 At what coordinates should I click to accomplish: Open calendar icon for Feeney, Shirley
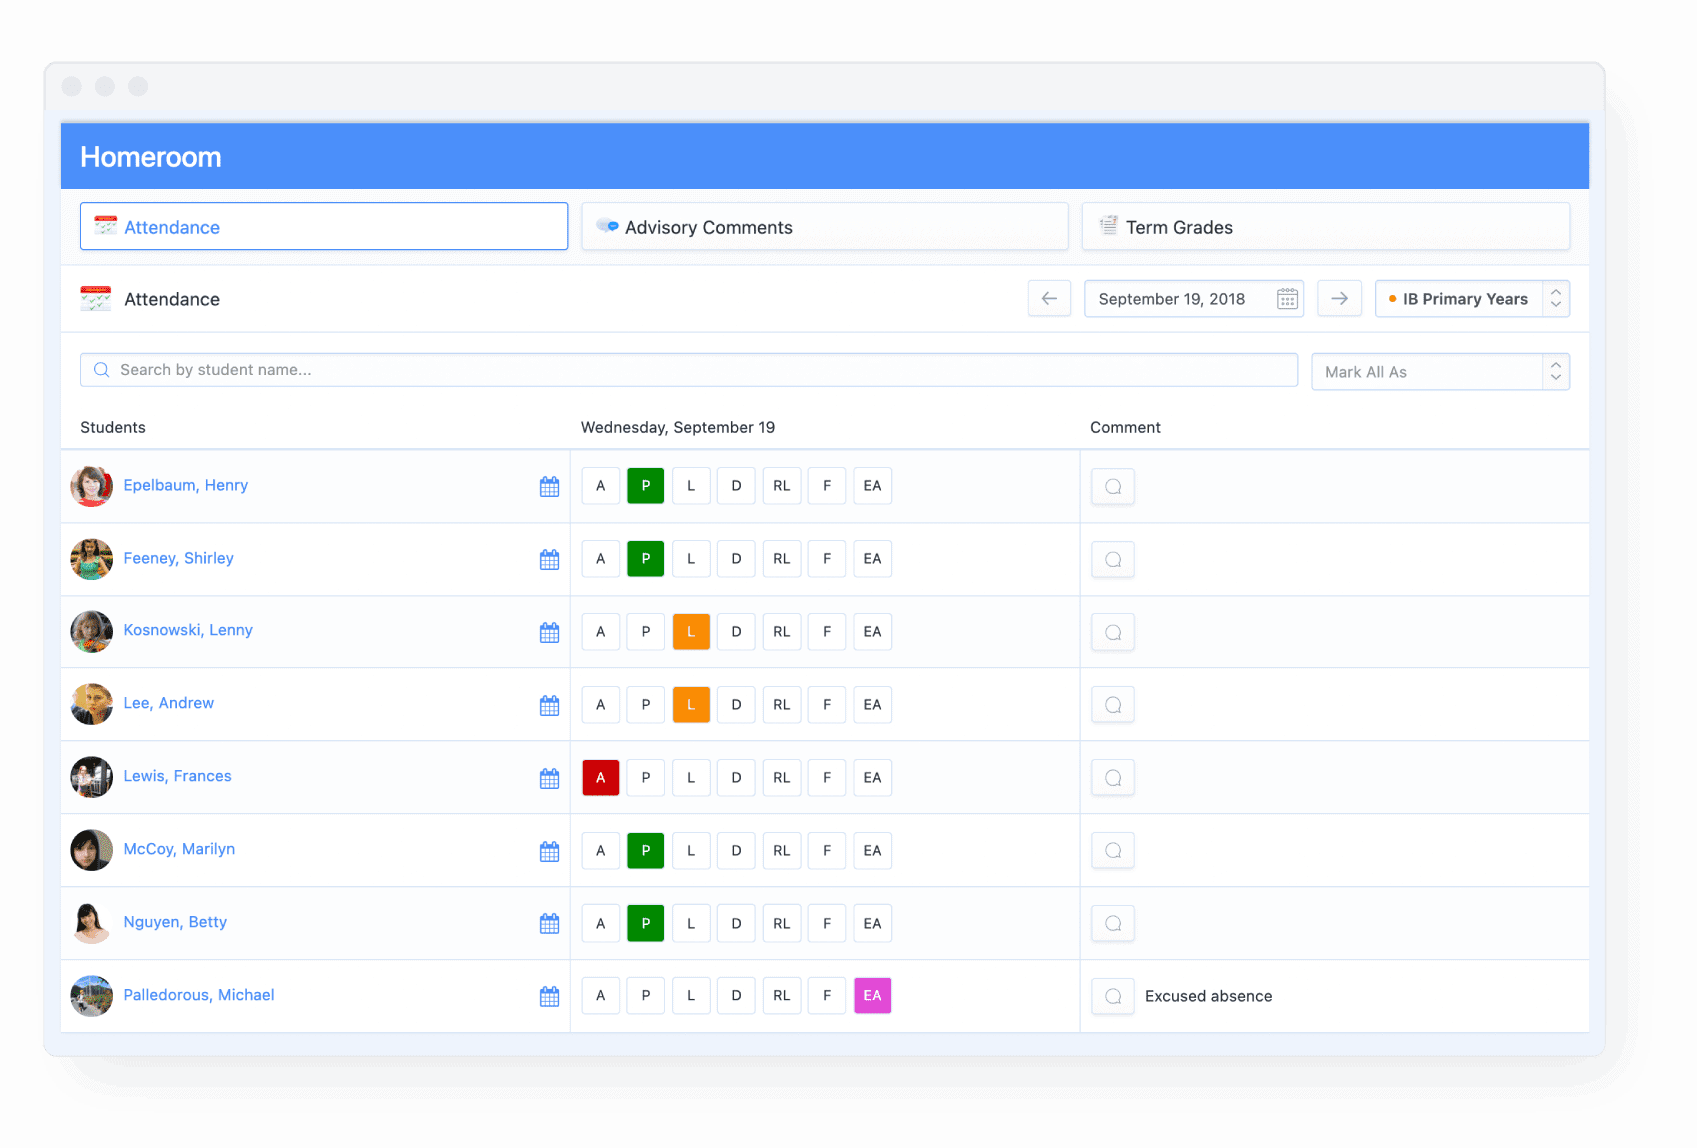pos(549,559)
